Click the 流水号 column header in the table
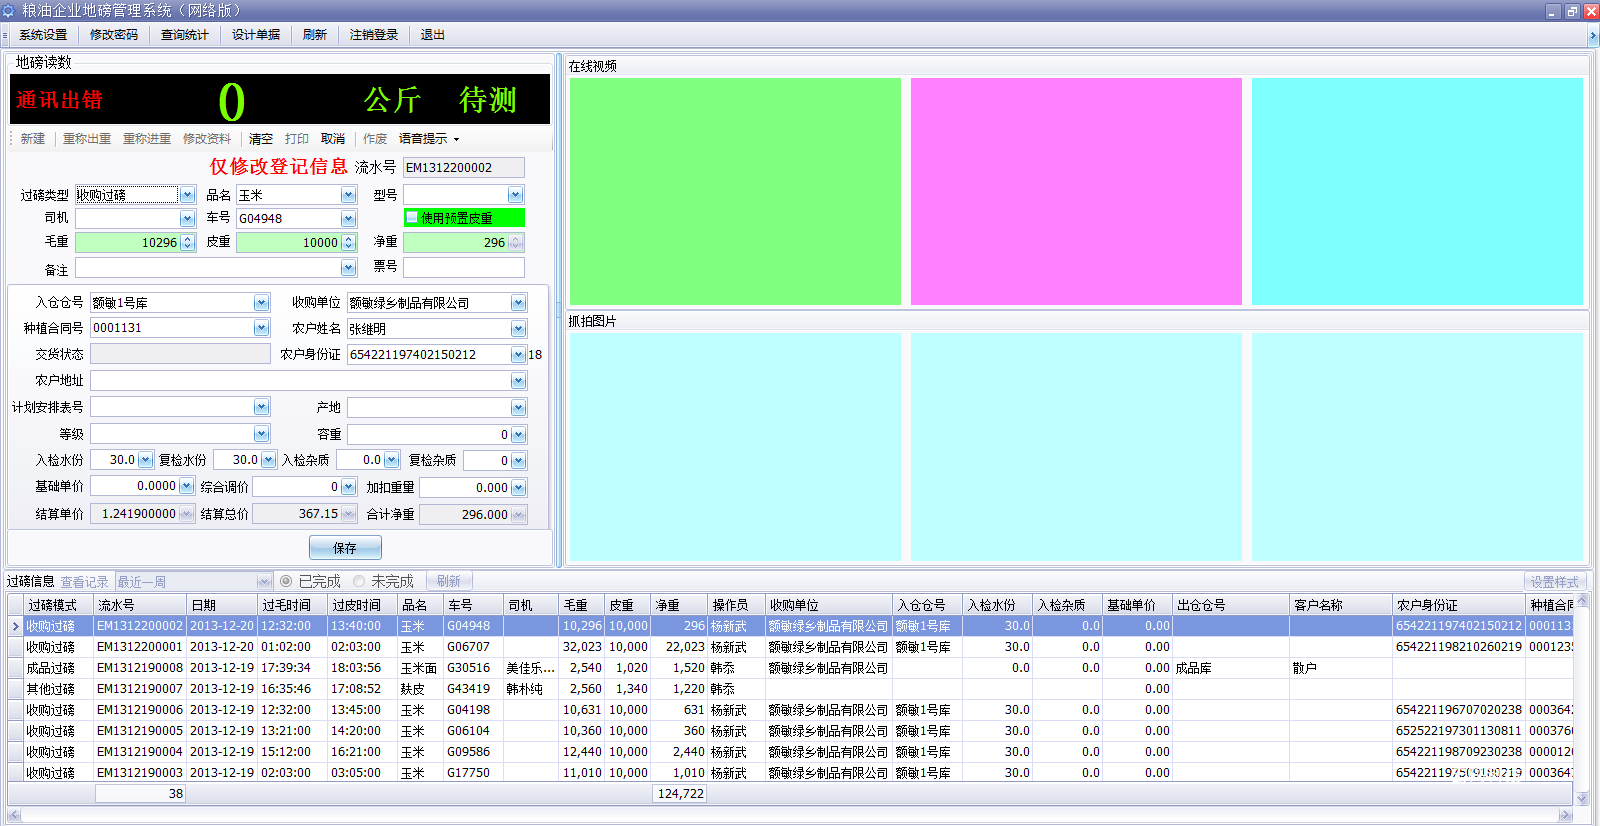This screenshot has height=826, width=1600. tap(141, 605)
